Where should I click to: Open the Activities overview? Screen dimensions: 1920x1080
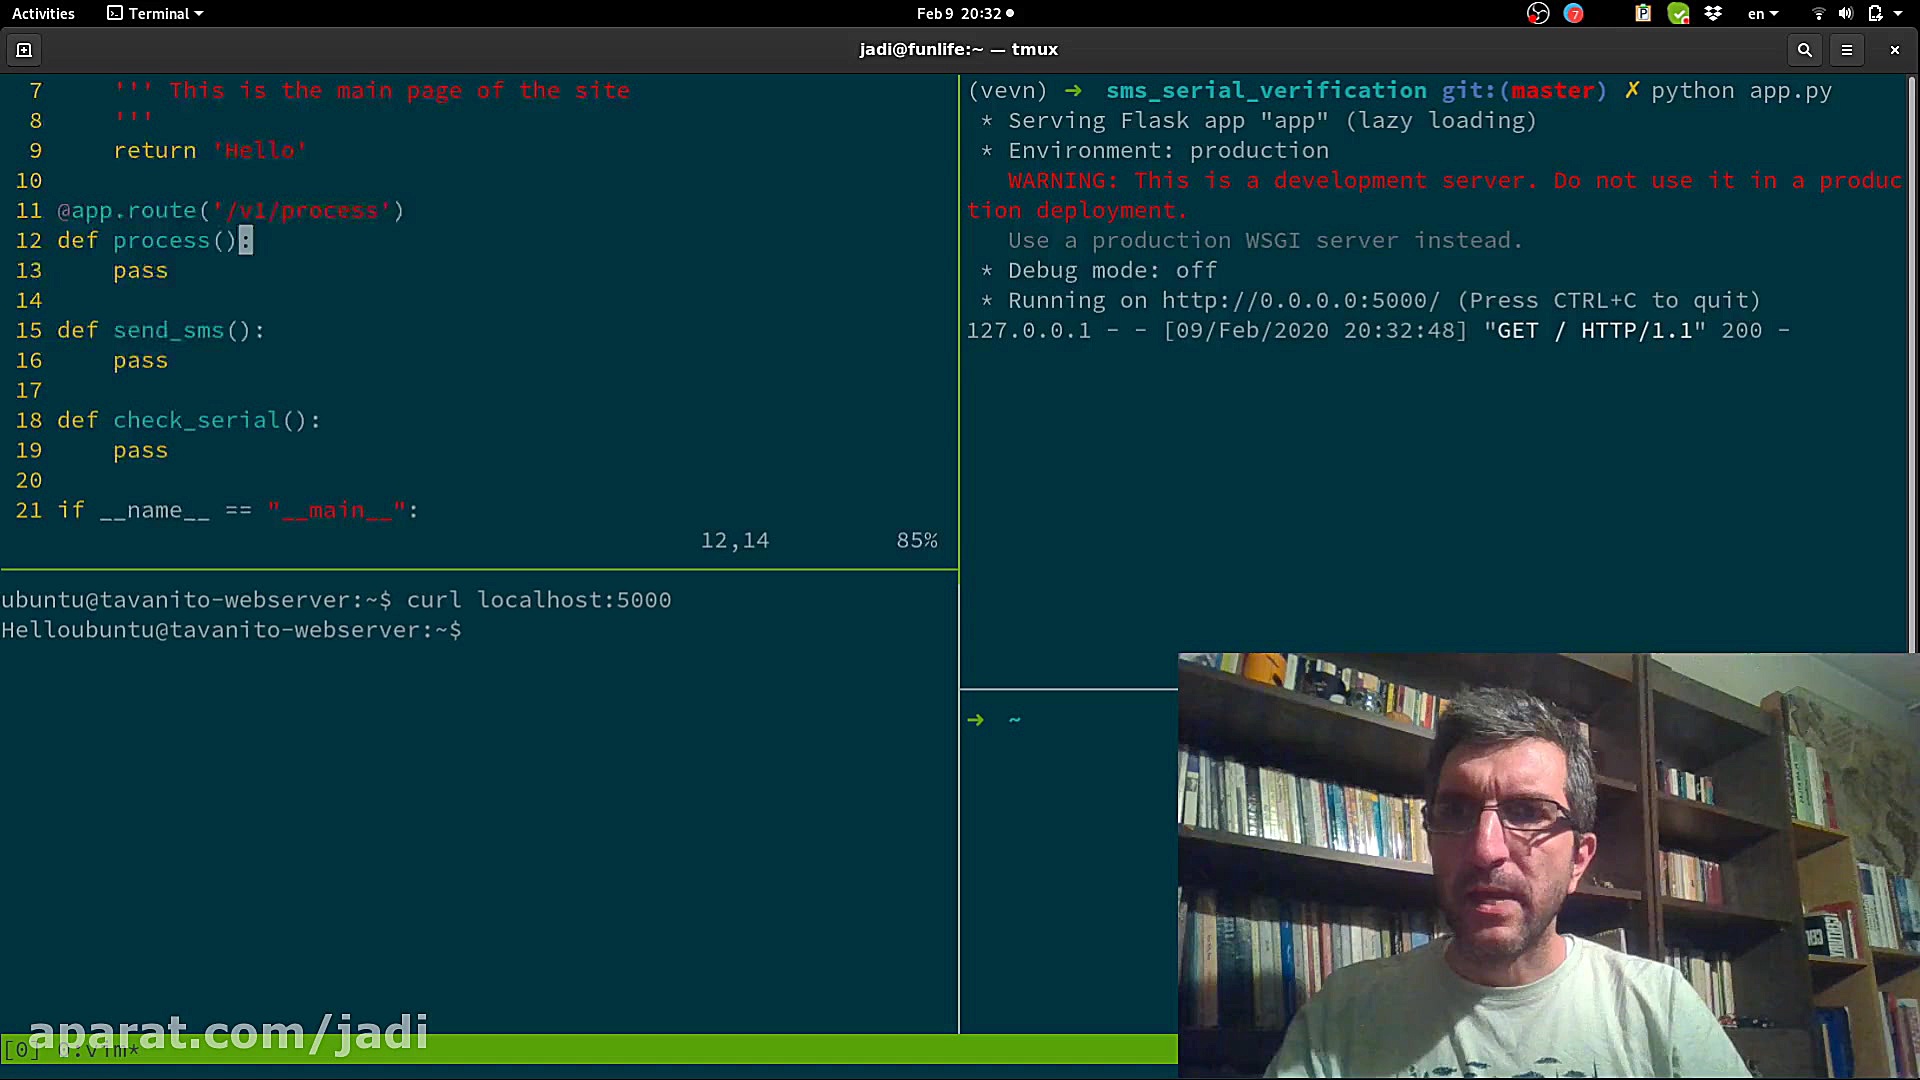pyautogui.click(x=43, y=14)
